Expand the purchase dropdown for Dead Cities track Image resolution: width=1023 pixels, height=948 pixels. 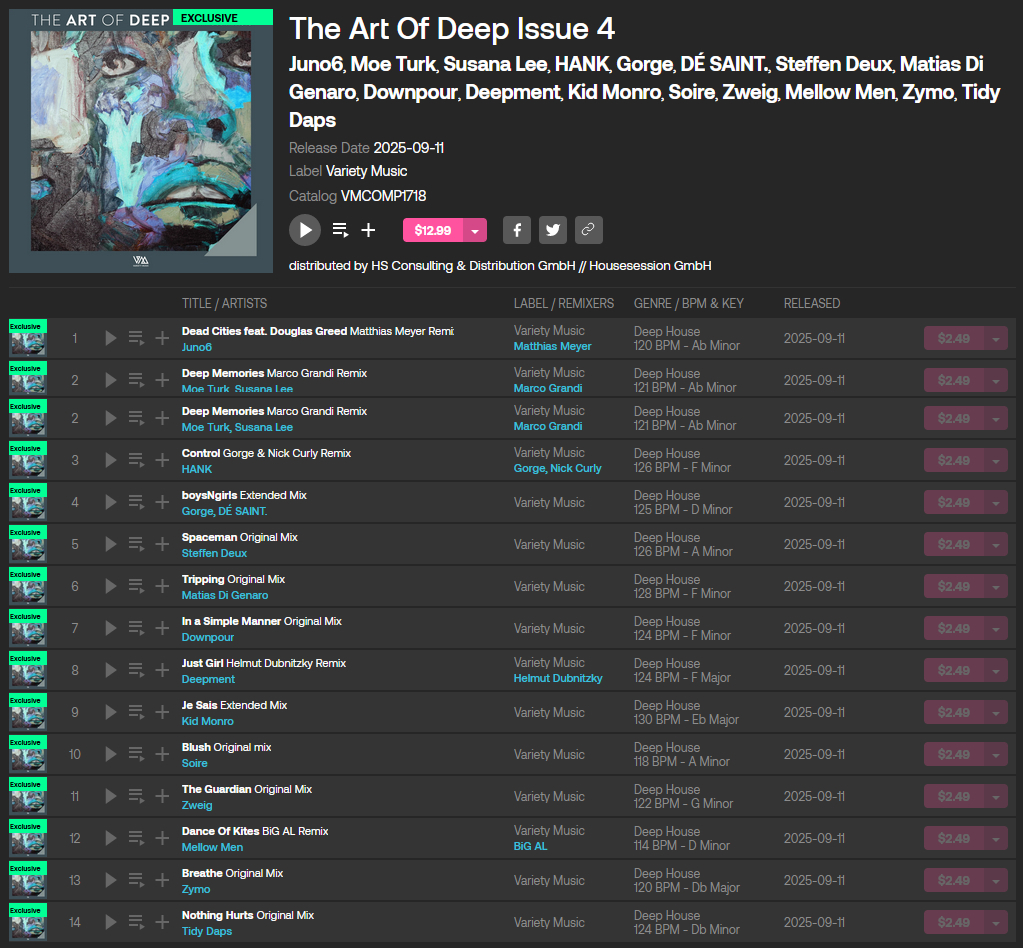tap(996, 338)
